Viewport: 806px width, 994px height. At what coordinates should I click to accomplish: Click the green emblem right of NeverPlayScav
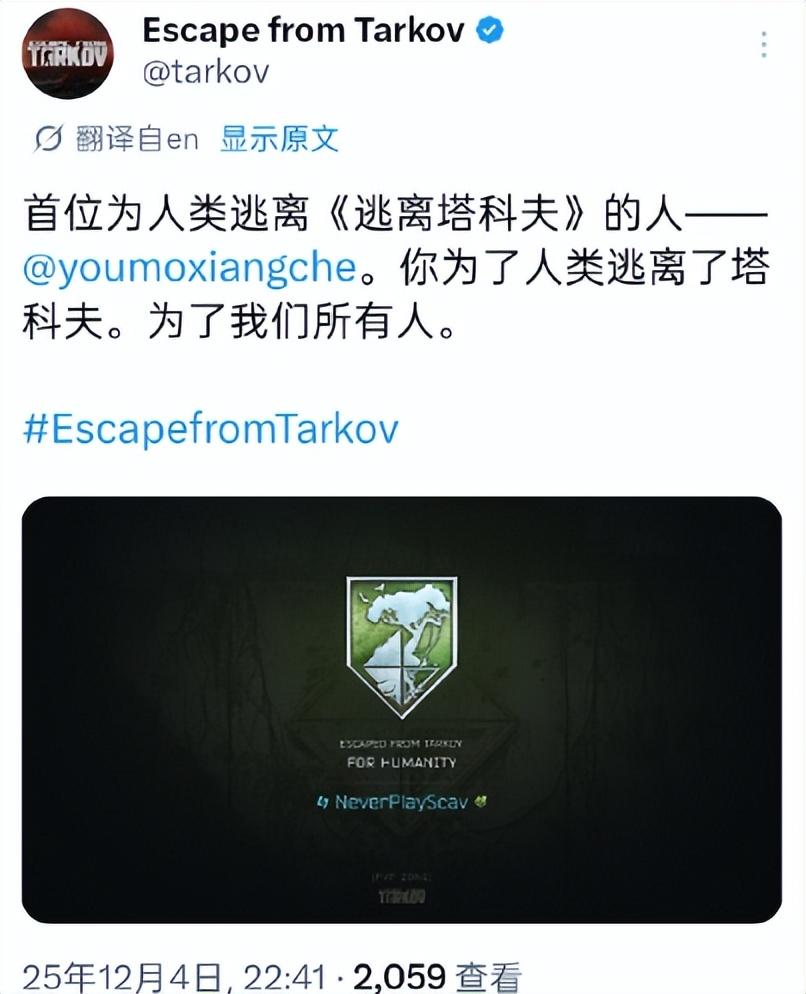click(x=481, y=801)
